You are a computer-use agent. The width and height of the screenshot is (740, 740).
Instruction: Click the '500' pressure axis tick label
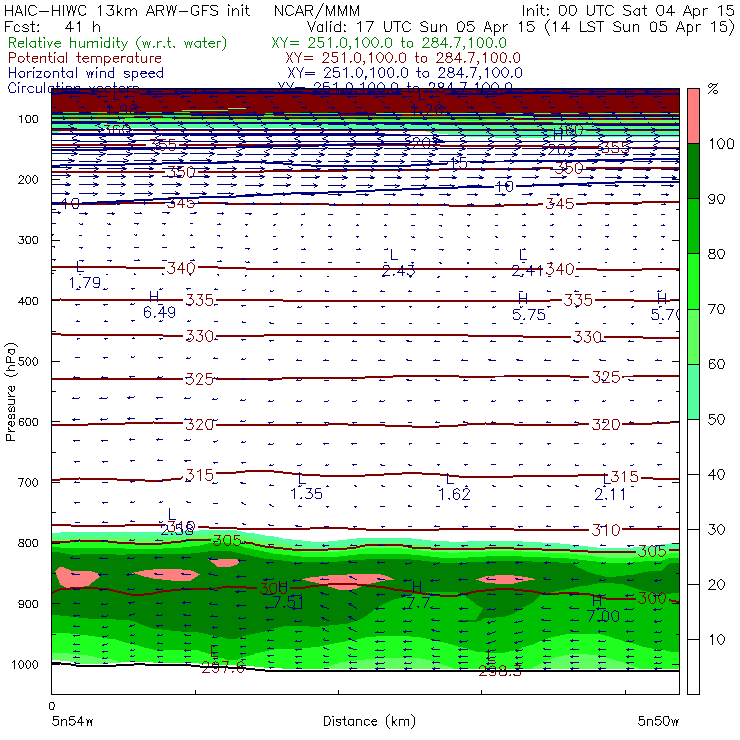(28, 362)
